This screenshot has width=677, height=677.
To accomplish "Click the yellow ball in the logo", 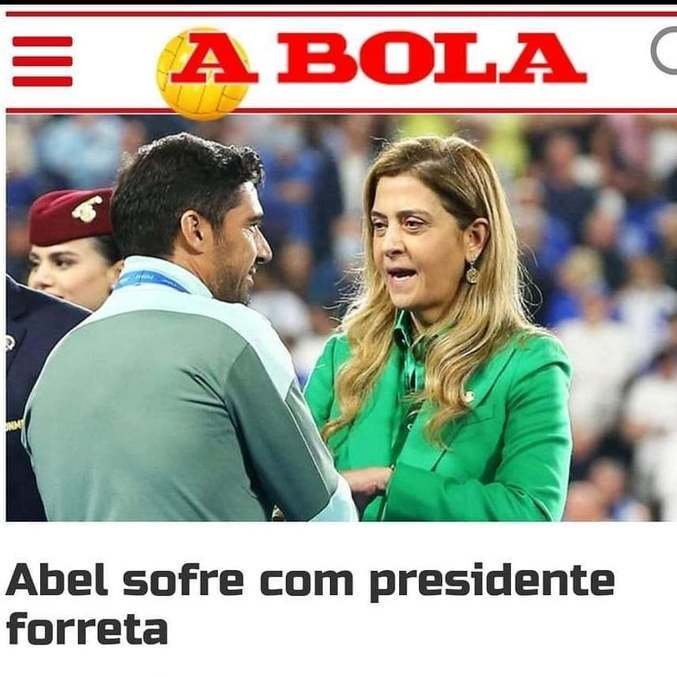I will [203, 73].
